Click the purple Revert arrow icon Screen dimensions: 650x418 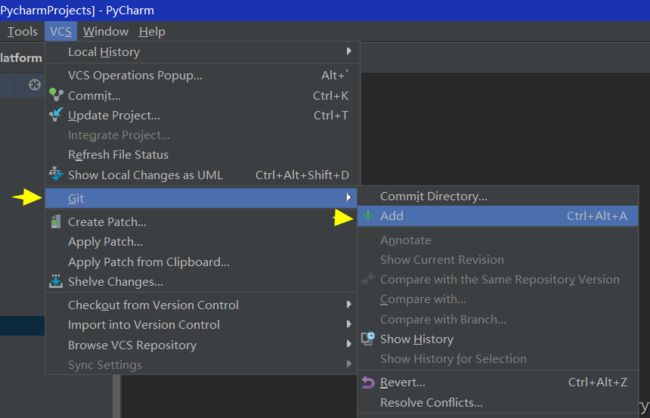pyautogui.click(x=368, y=382)
